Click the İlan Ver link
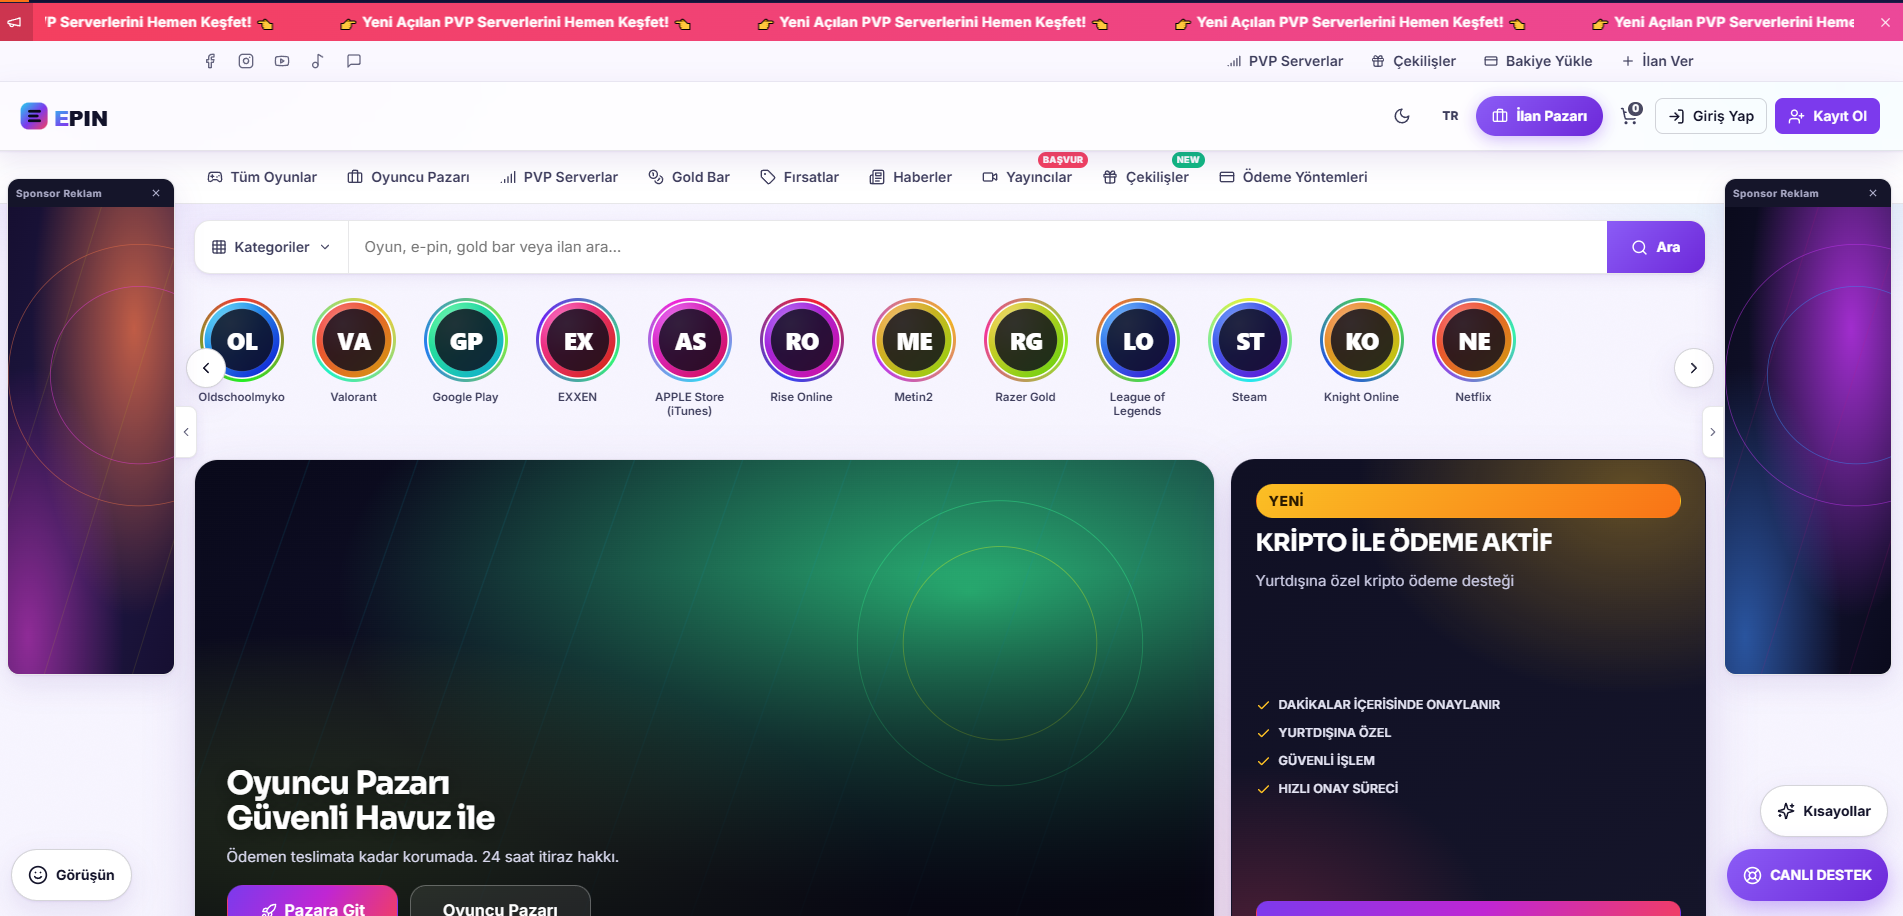 point(1657,61)
